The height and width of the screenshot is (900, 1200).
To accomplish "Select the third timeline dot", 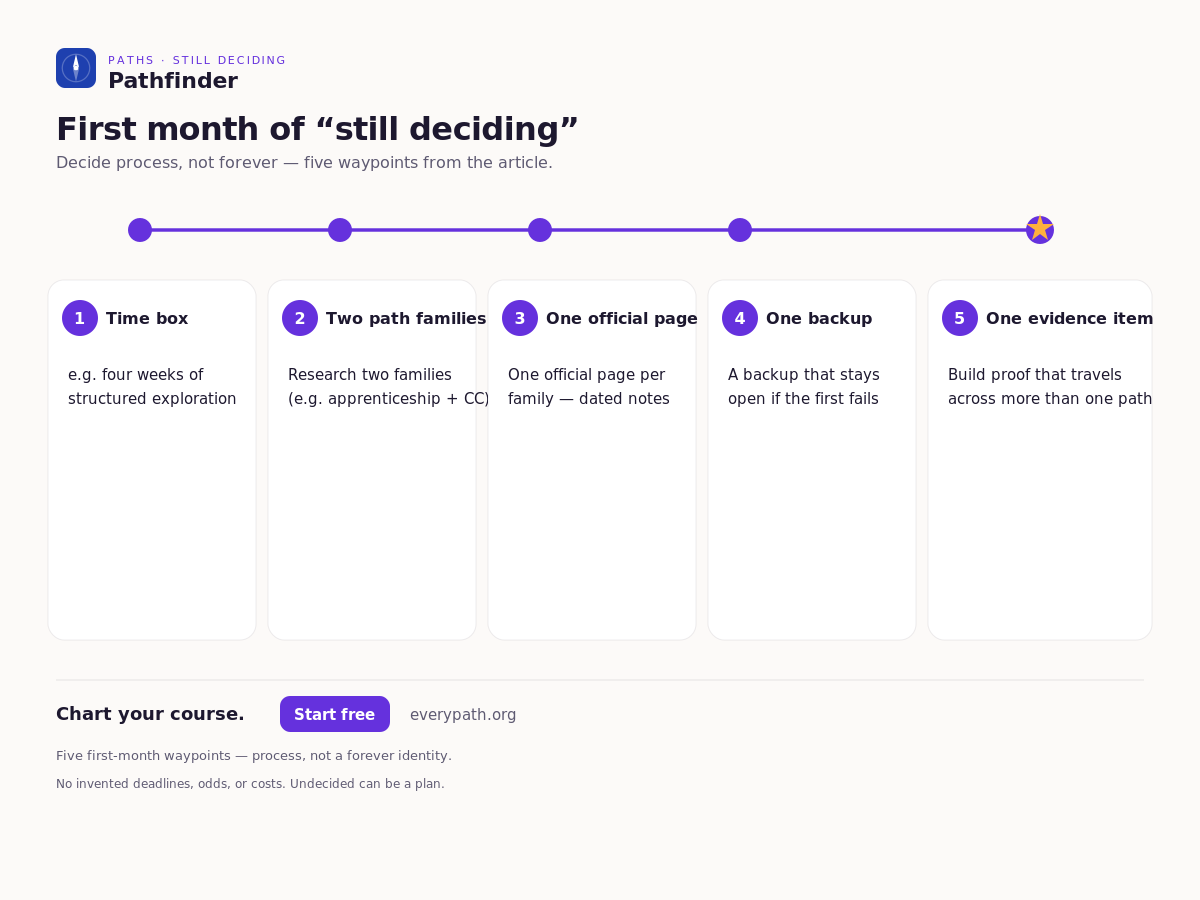I will pyautogui.click(x=540, y=230).
